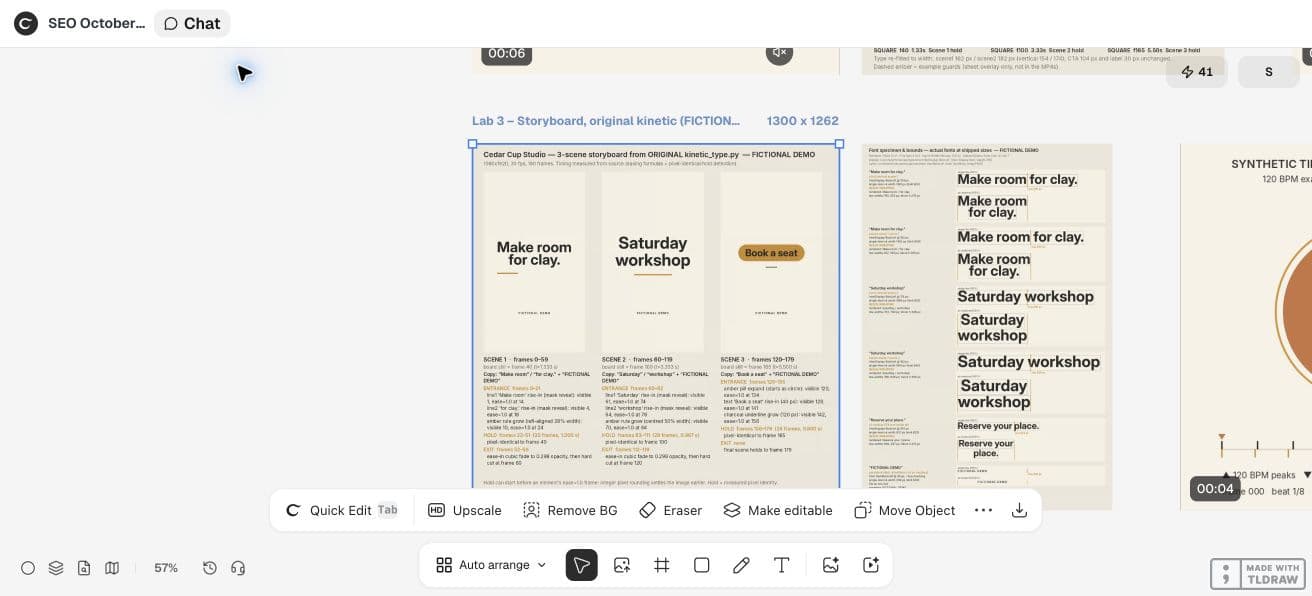This screenshot has width=1312, height=596.
Task: Open the 57% zoom level control
Action: (166, 568)
